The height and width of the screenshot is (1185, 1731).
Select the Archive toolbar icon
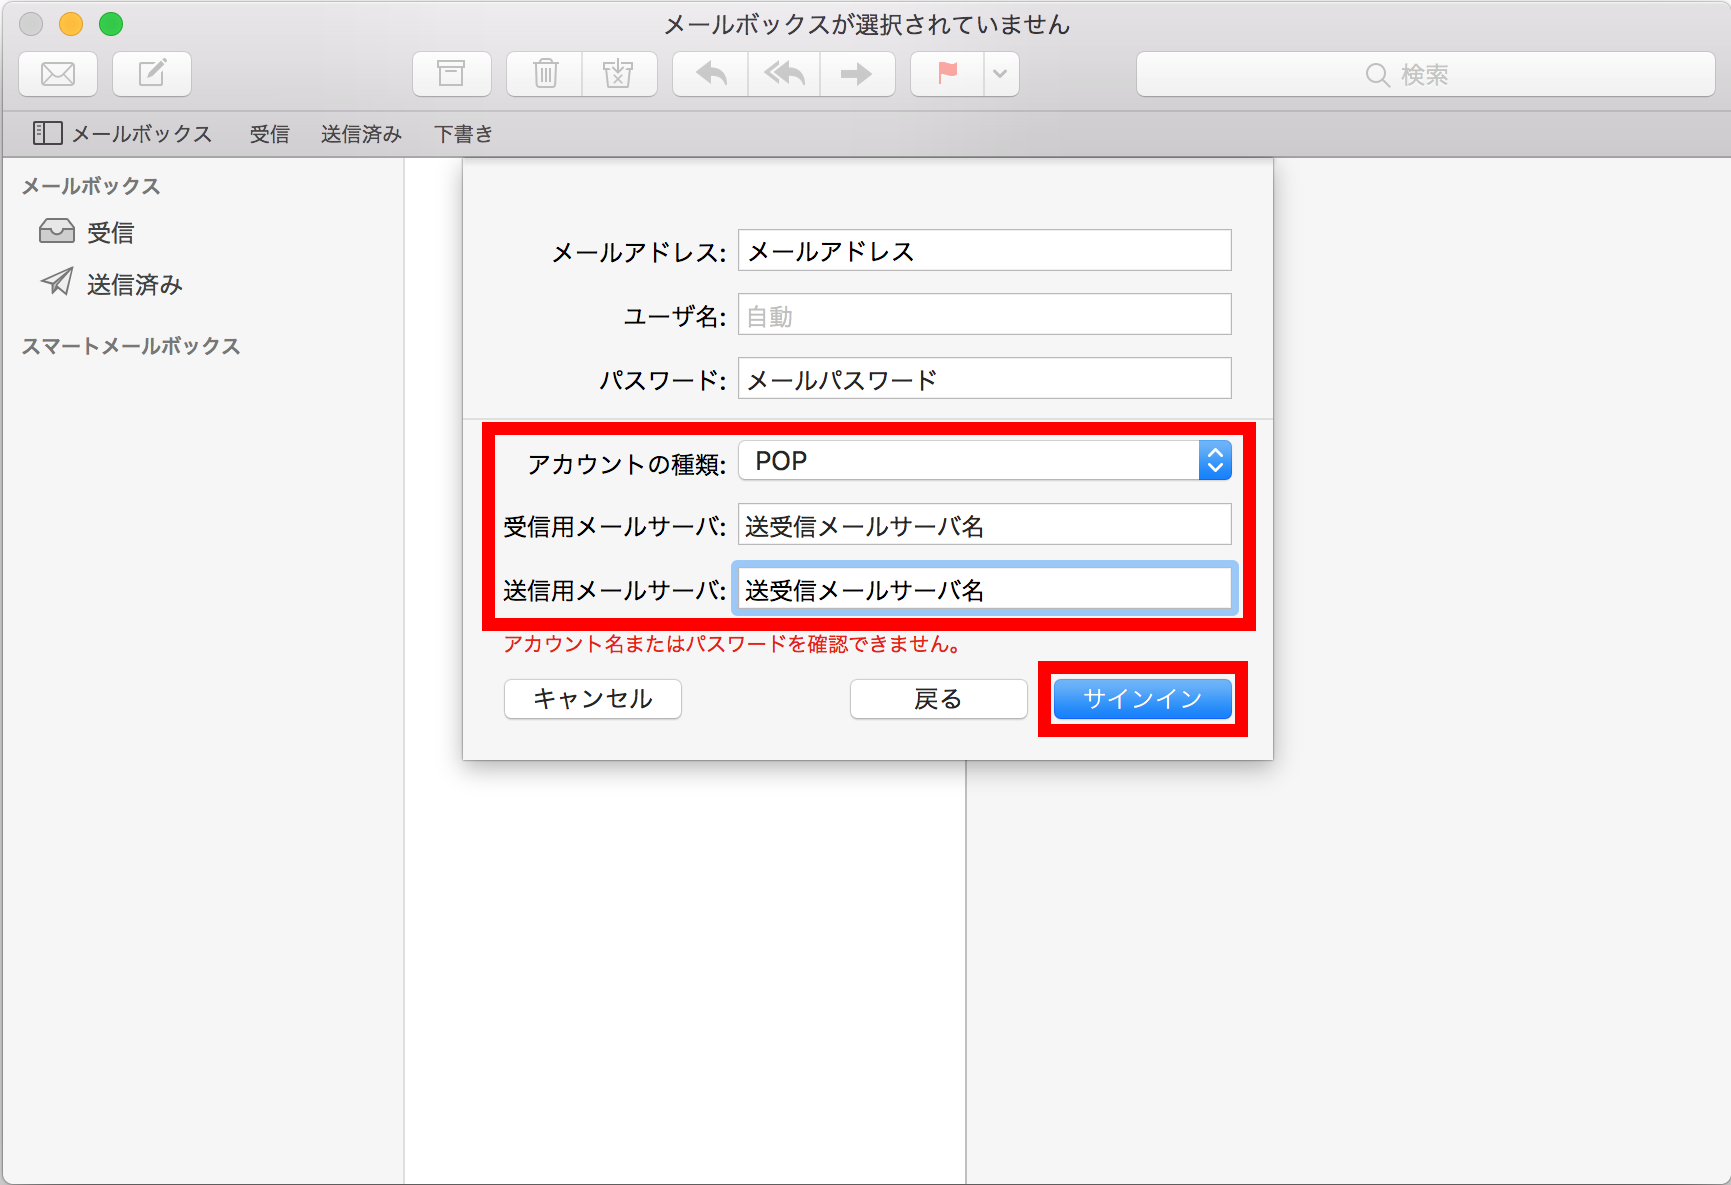pyautogui.click(x=452, y=73)
